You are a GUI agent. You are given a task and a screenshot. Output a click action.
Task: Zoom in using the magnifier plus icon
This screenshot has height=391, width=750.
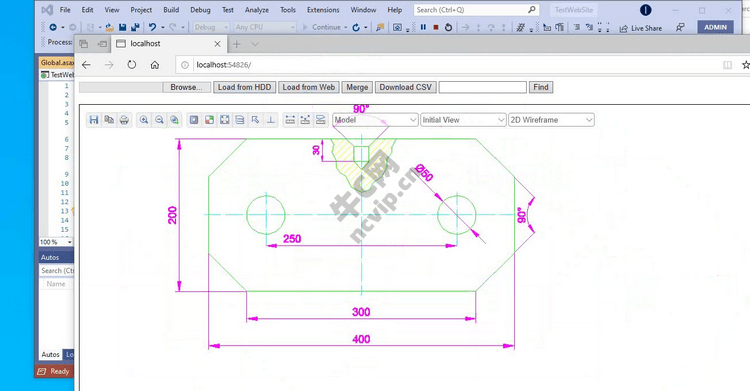(x=143, y=120)
